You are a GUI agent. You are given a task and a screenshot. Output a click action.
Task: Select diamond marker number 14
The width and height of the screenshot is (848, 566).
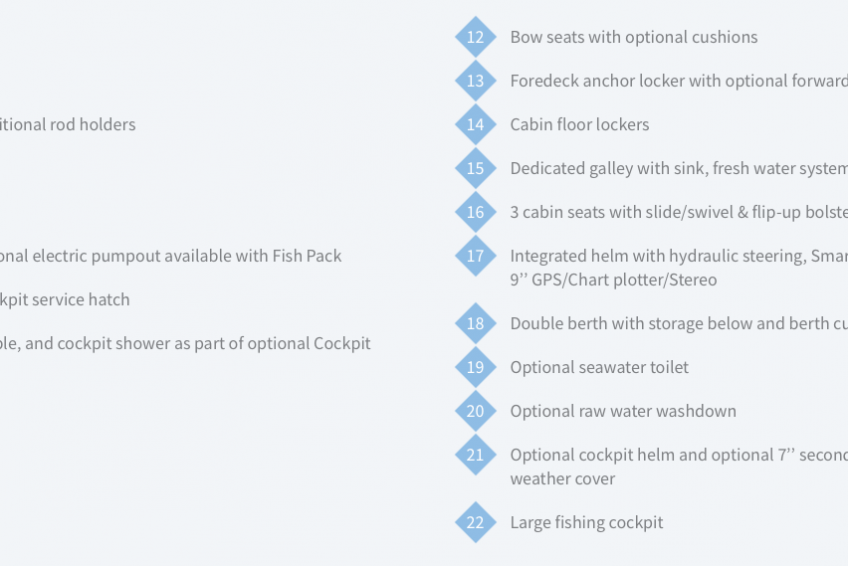[x=475, y=124]
